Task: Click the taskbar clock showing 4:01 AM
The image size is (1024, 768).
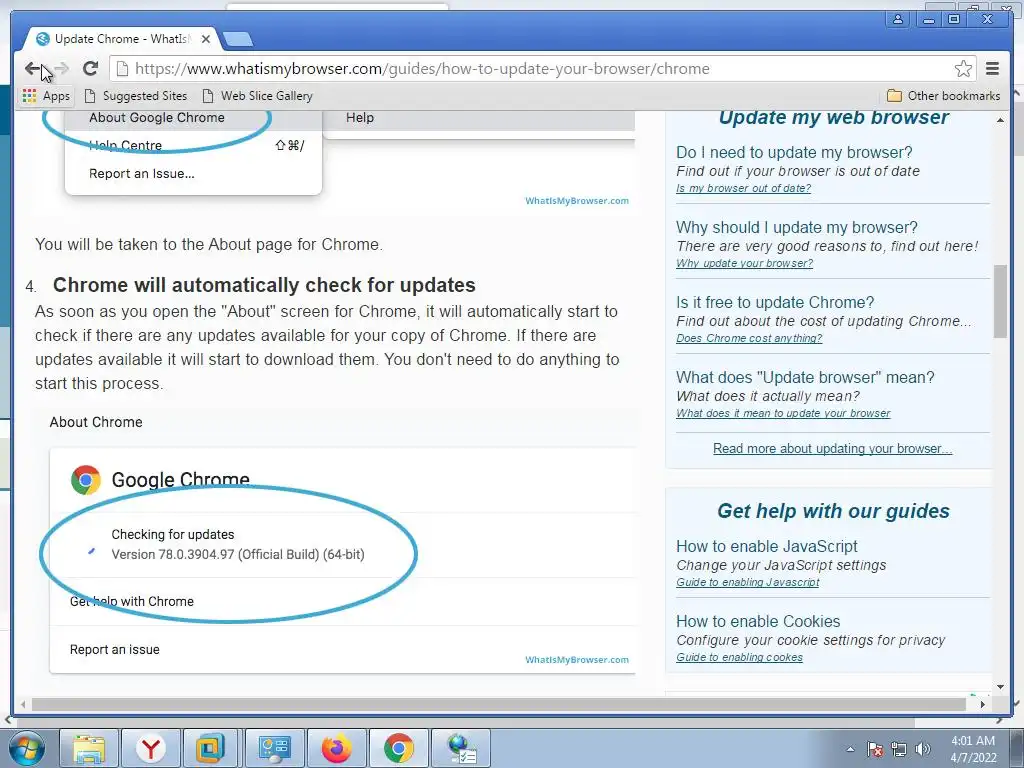Action: [x=973, y=749]
